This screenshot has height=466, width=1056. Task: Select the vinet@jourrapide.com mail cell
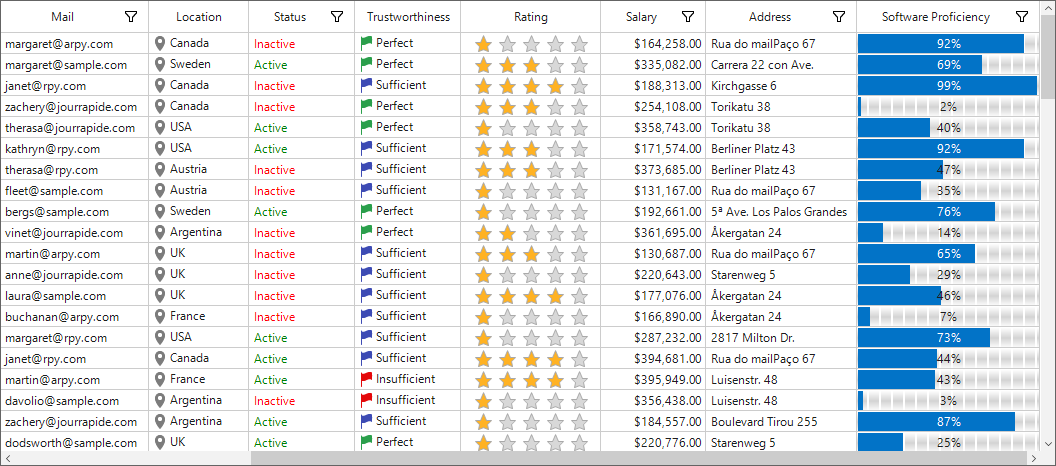point(75,232)
